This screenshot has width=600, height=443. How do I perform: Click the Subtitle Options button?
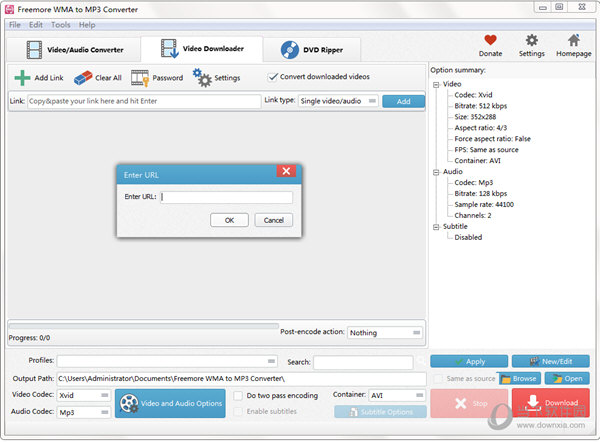pos(380,412)
